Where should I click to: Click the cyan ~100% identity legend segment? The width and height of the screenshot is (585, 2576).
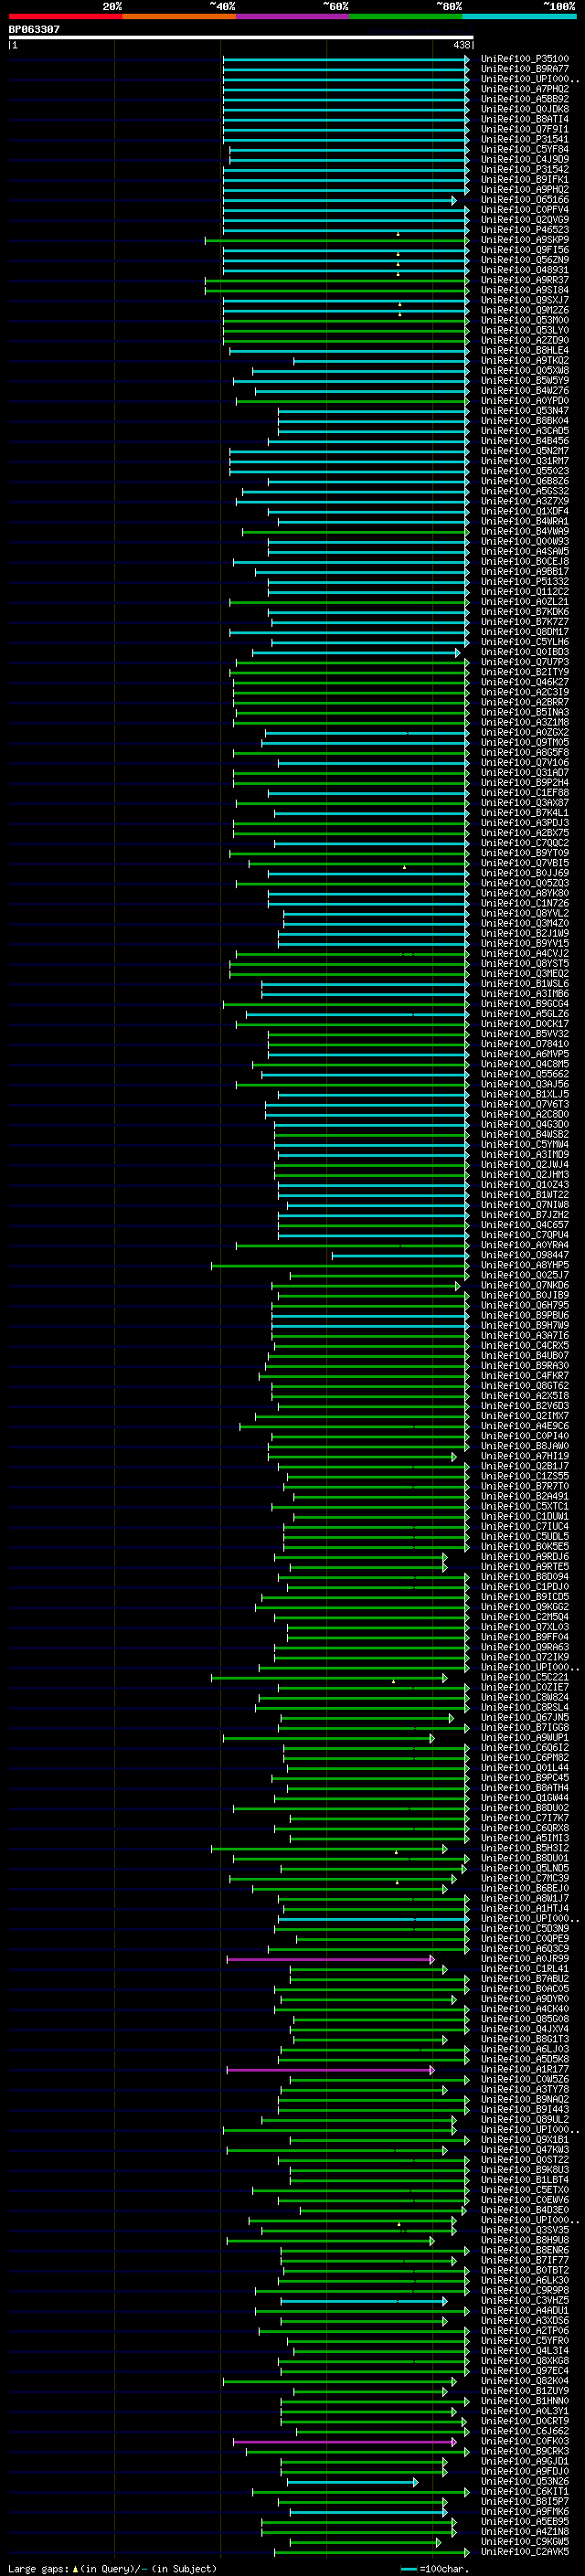click(520, 16)
